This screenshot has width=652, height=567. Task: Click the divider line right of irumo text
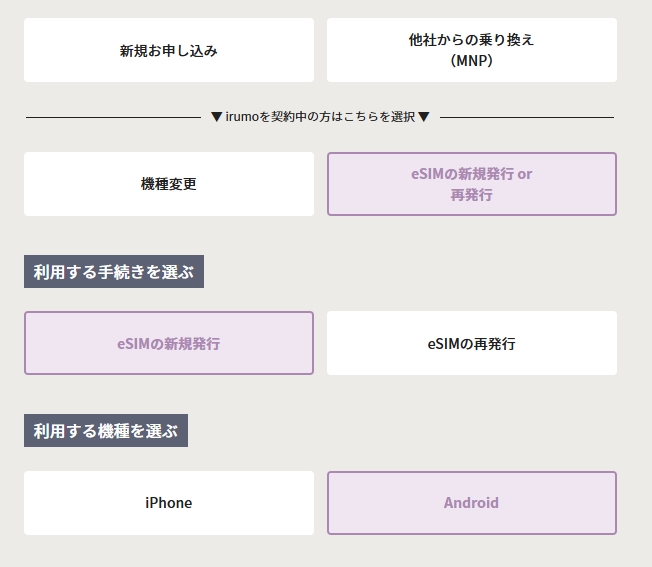click(x=527, y=117)
